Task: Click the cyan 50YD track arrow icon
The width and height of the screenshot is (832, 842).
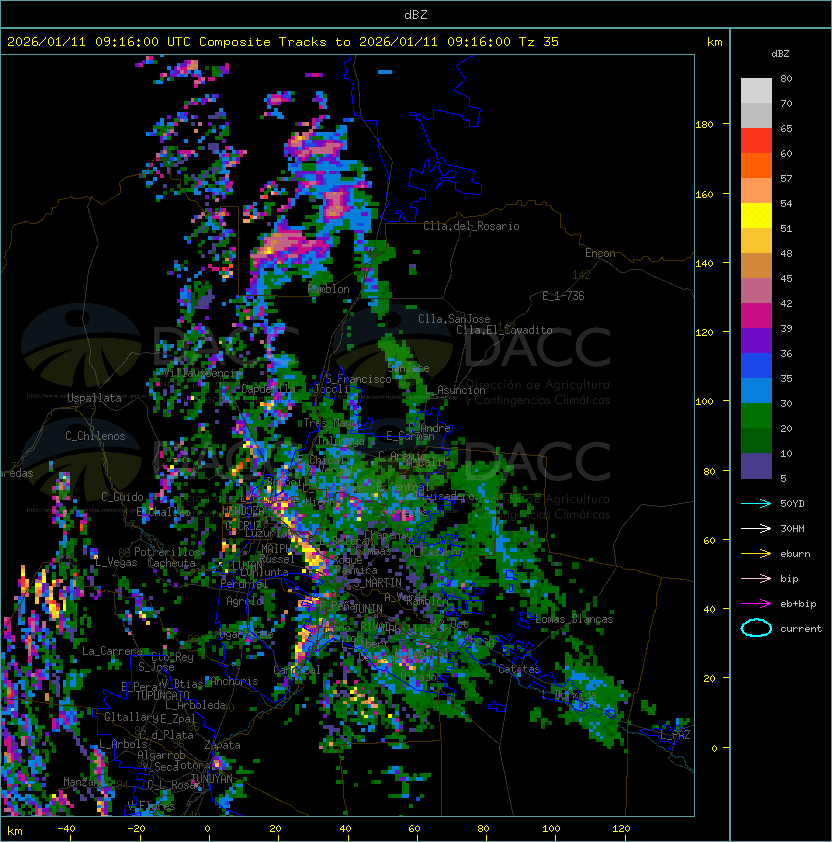Action: (x=756, y=504)
